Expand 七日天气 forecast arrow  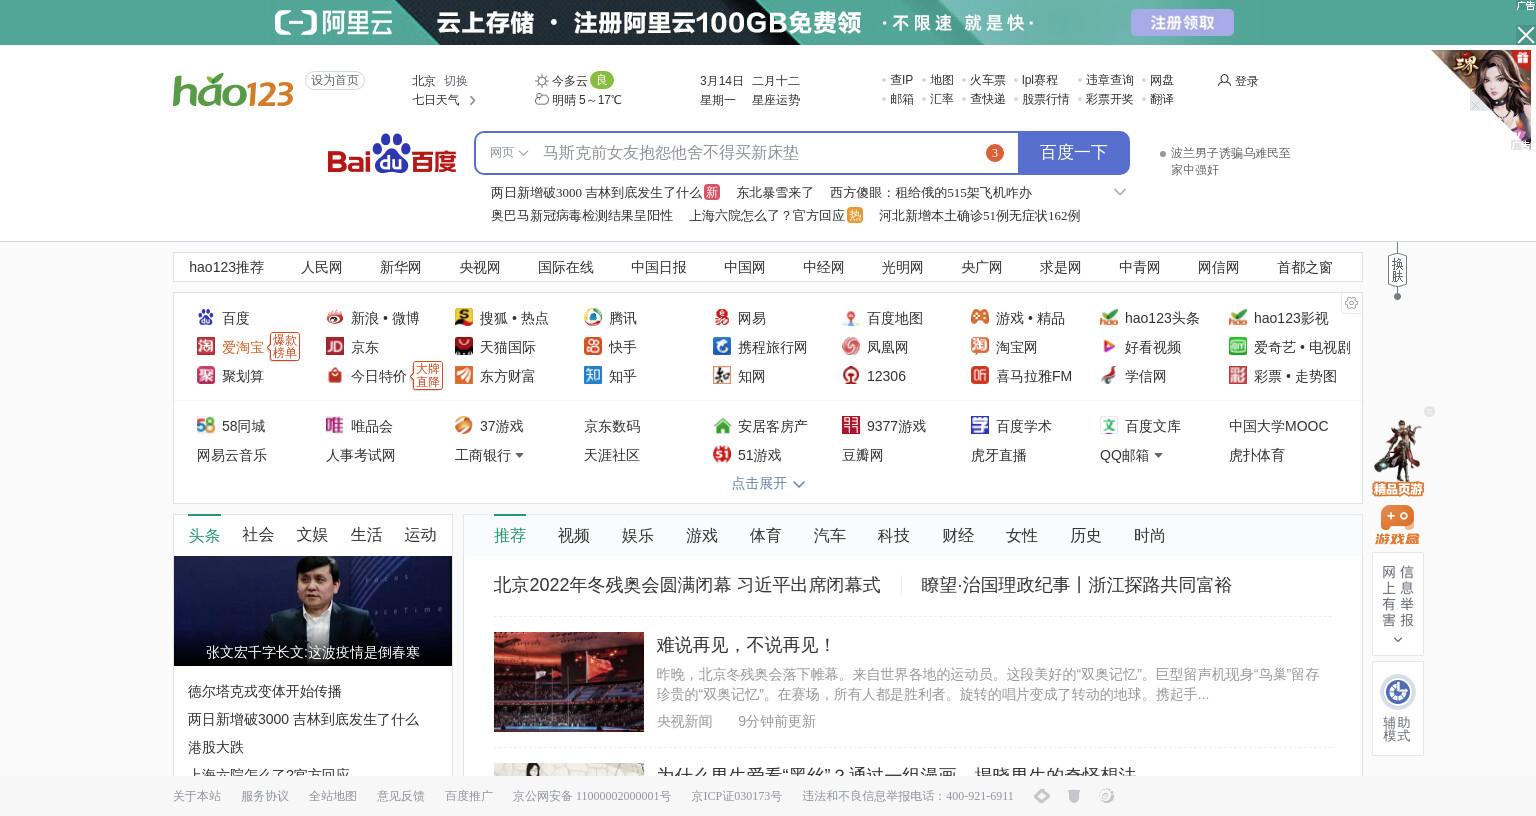coord(472,100)
